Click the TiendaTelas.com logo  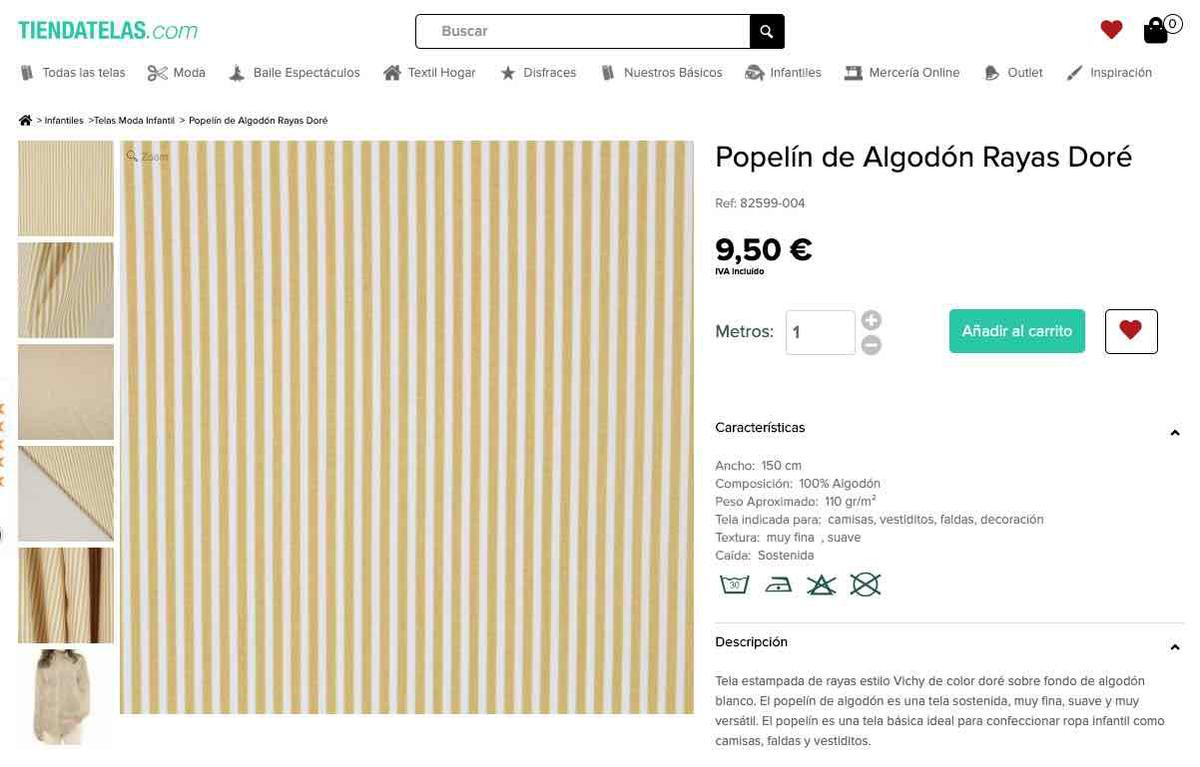pos(108,31)
